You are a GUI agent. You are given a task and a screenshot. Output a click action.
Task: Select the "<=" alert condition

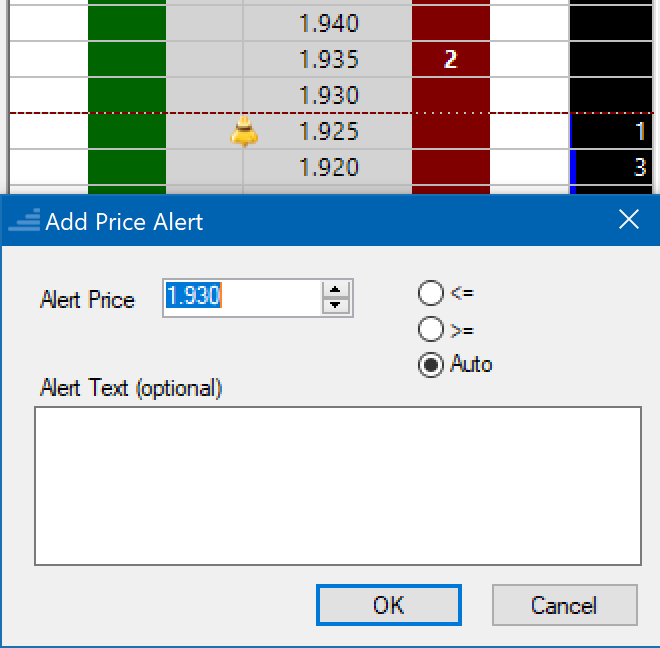[x=431, y=293]
